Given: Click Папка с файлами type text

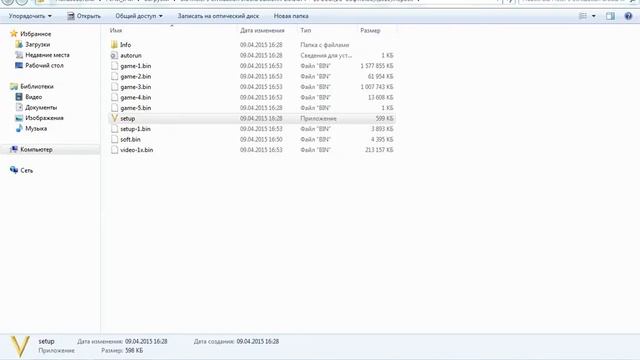Looking at the screenshot, I should [x=324, y=44].
